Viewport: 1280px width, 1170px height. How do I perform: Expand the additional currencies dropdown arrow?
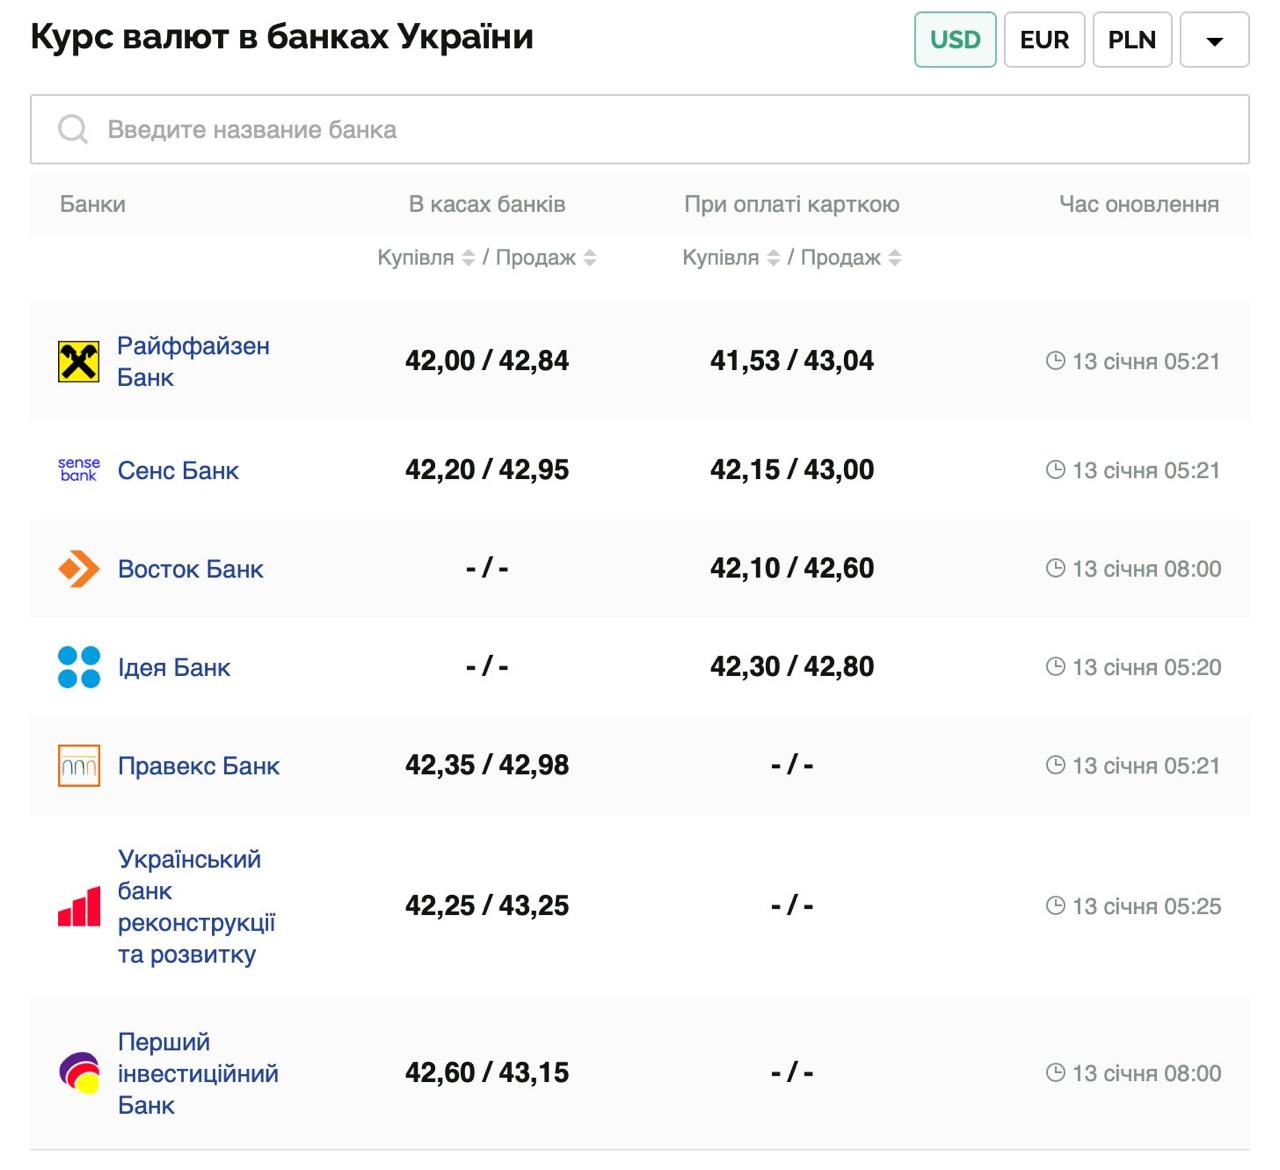pyautogui.click(x=1214, y=40)
